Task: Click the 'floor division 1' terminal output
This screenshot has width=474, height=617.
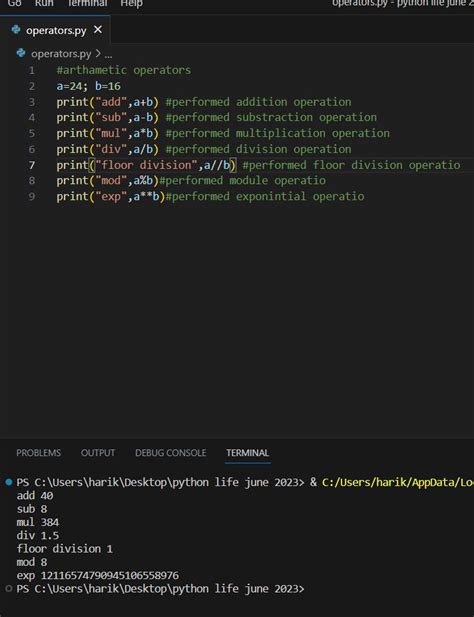Action: coord(65,549)
